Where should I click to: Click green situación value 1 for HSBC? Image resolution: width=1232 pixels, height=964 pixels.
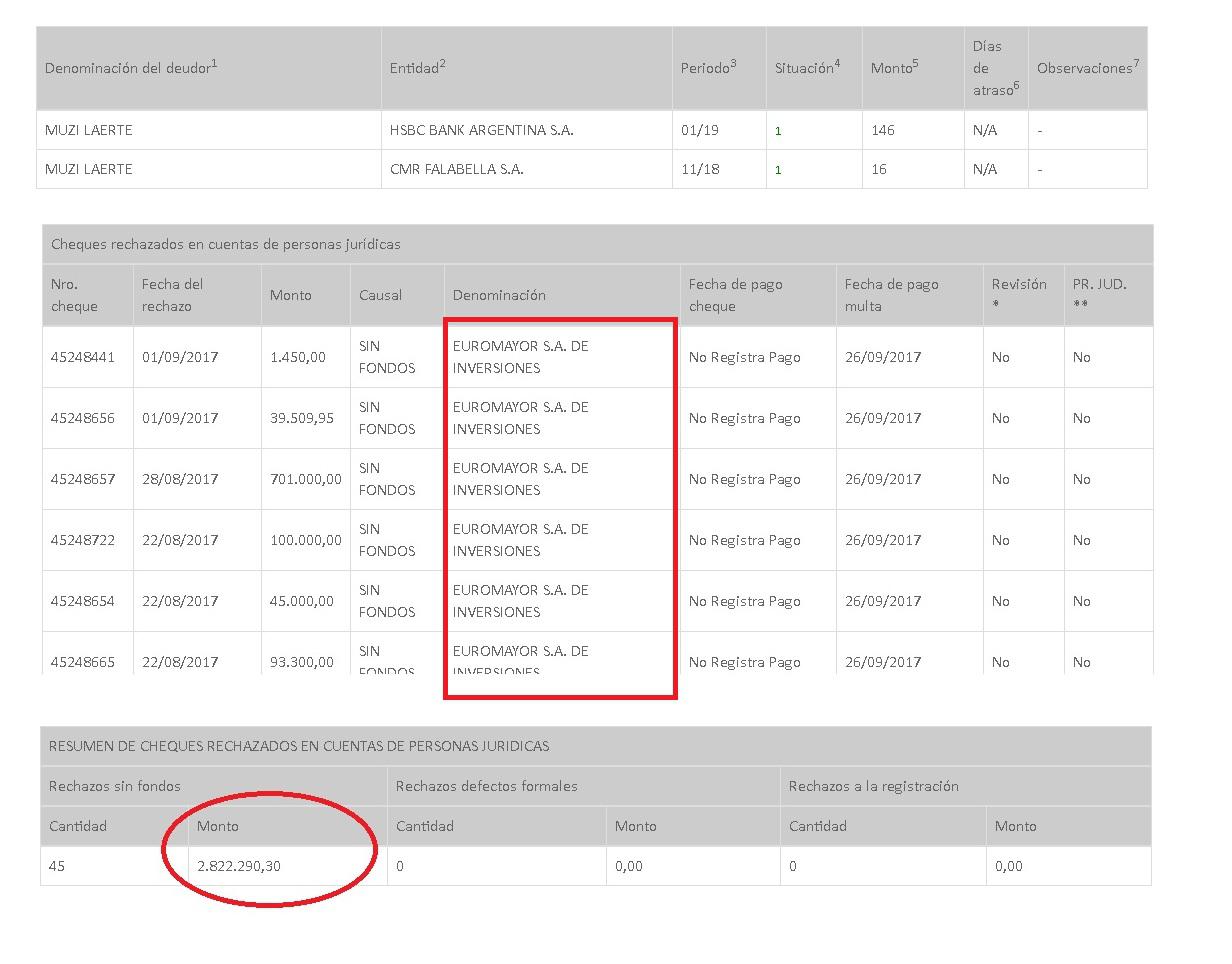pos(779,130)
